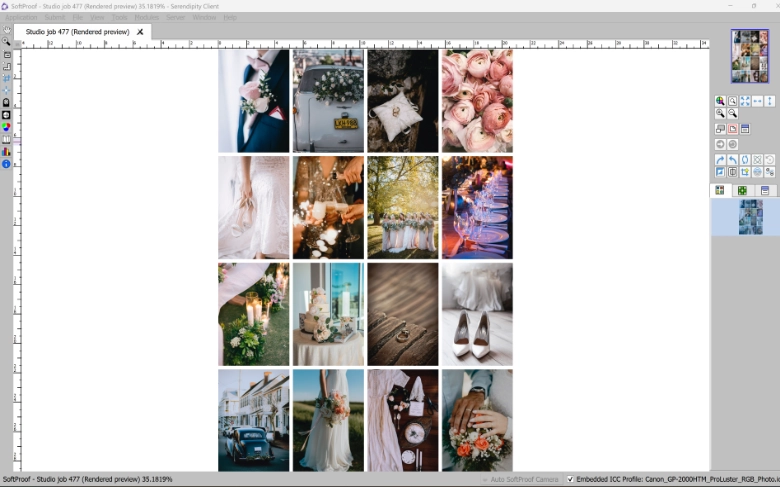The height and width of the screenshot is (487, 780).
Task: Open the color wheel tool in left toolbar
Action: click(x=7, y=127)
